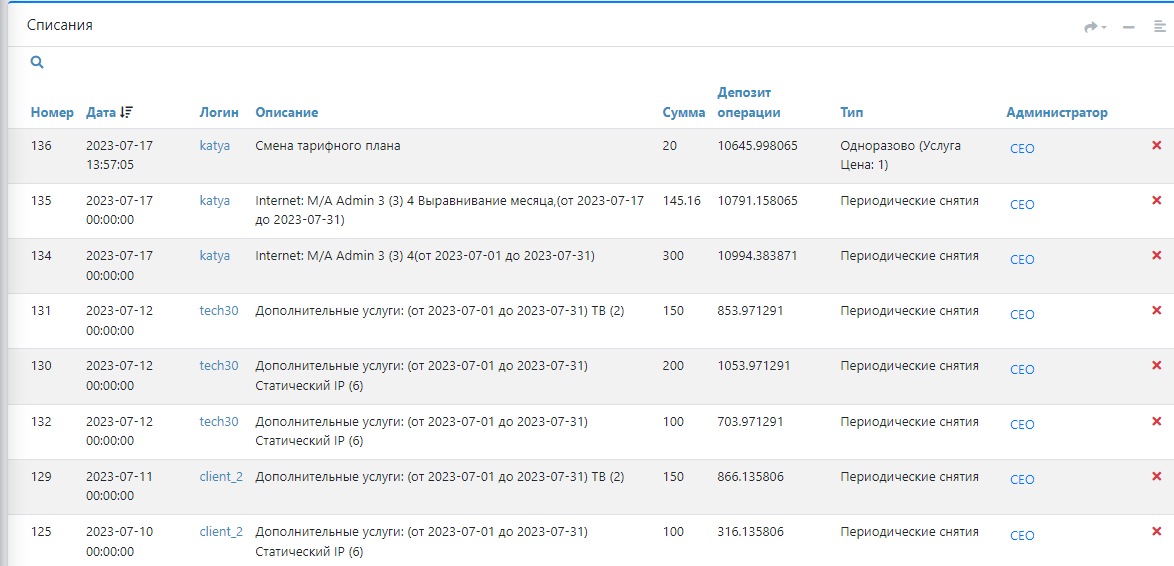This screenshot has height=566, width=1174.
Task: Delete record 132 with red X
Action: (x=1157, y=421)
